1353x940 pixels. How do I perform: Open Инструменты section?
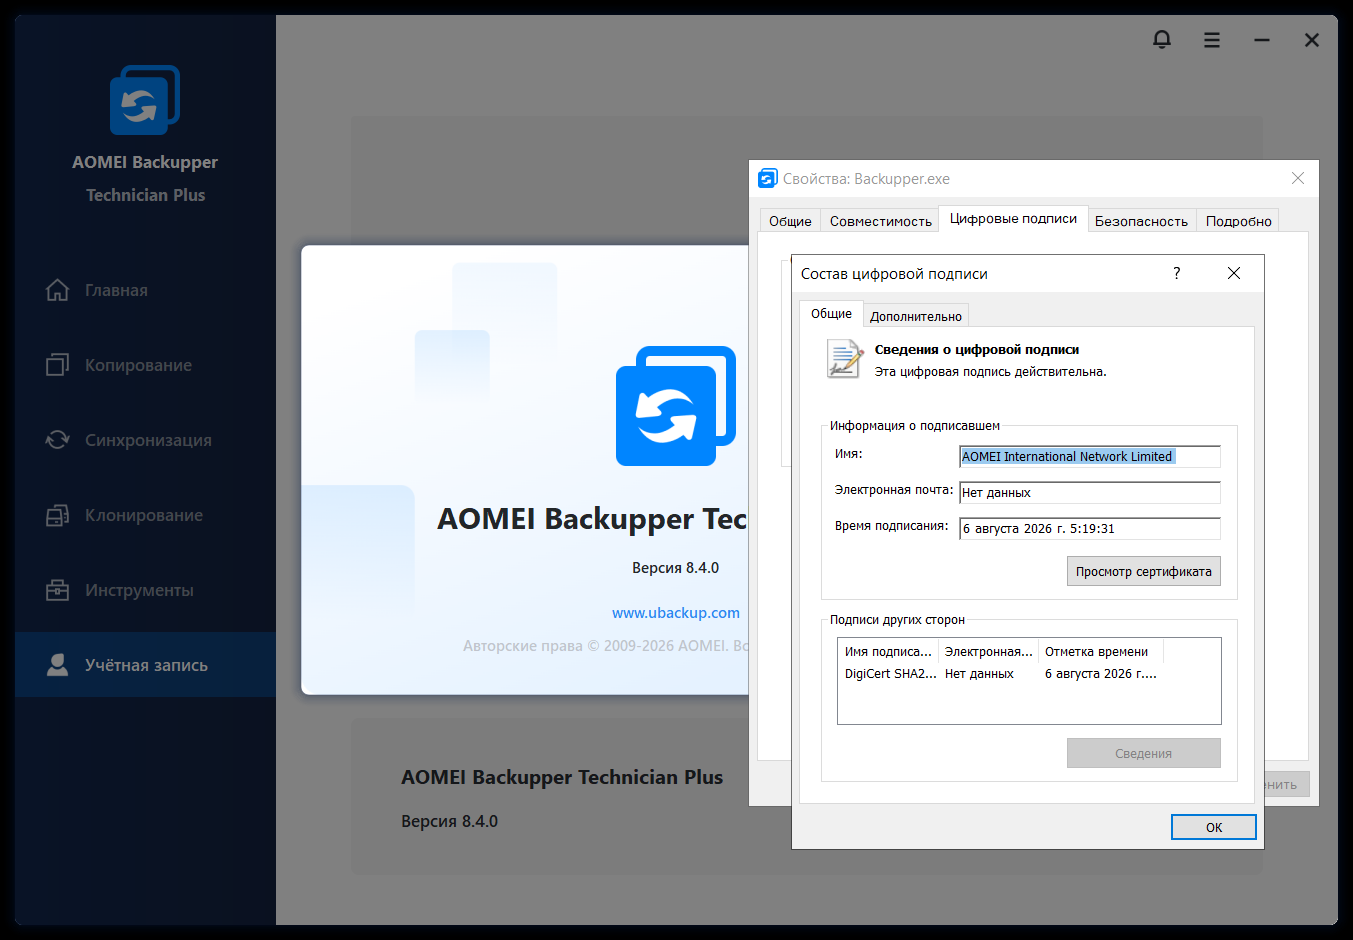coord(146,590)
